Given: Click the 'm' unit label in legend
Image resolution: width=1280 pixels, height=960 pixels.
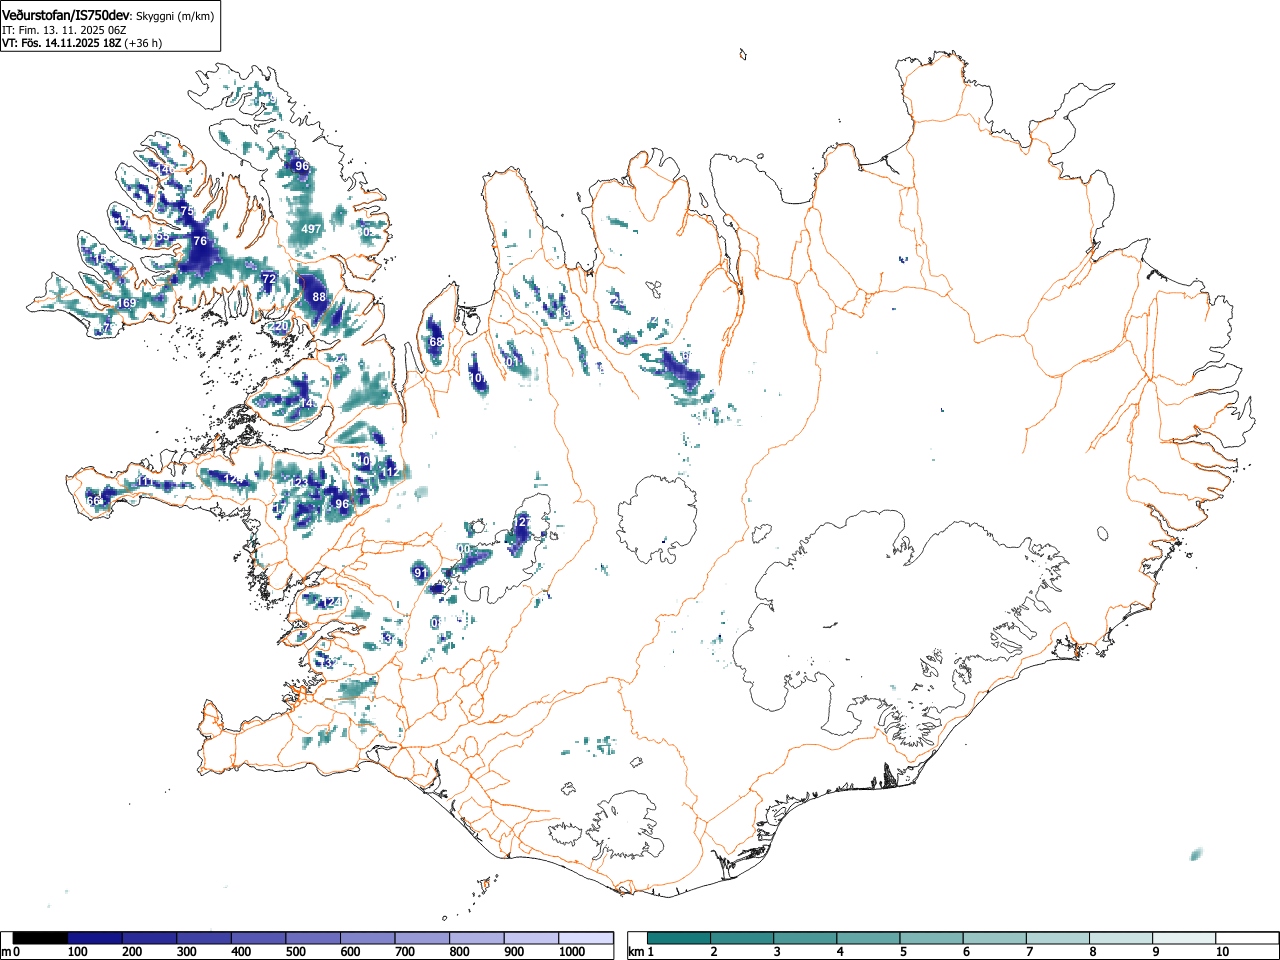Looking at the screenshot, I should [x=6, y=952].
